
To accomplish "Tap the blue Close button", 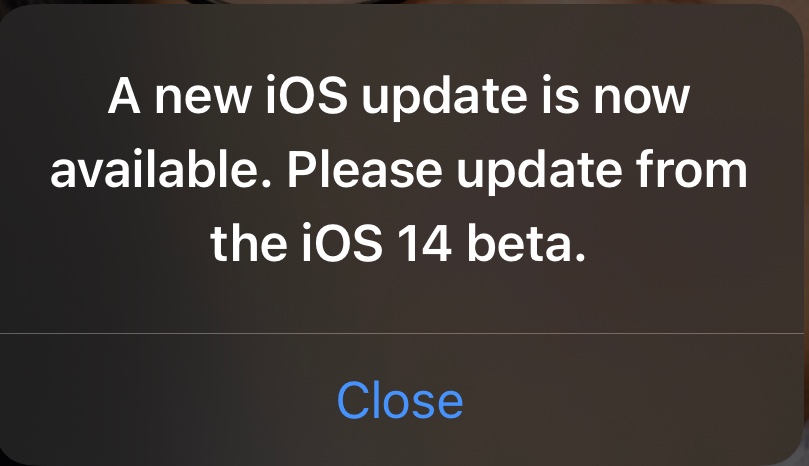I will [x=400, y=400].
